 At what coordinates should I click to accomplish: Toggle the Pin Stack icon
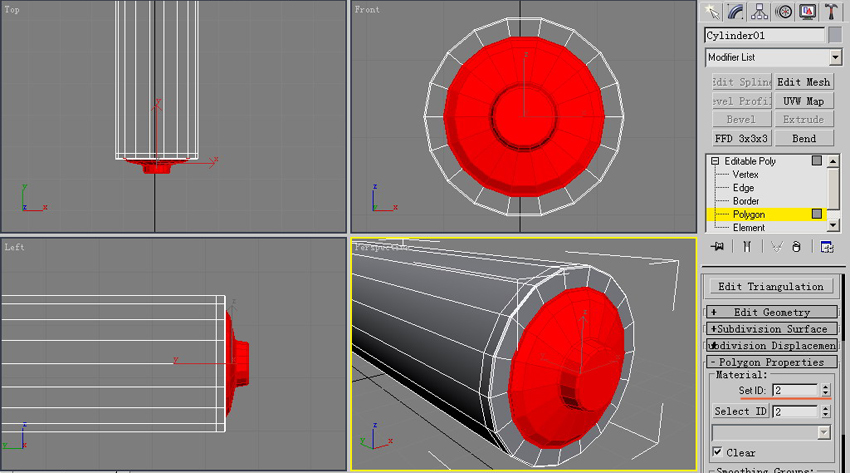(717, 247)
